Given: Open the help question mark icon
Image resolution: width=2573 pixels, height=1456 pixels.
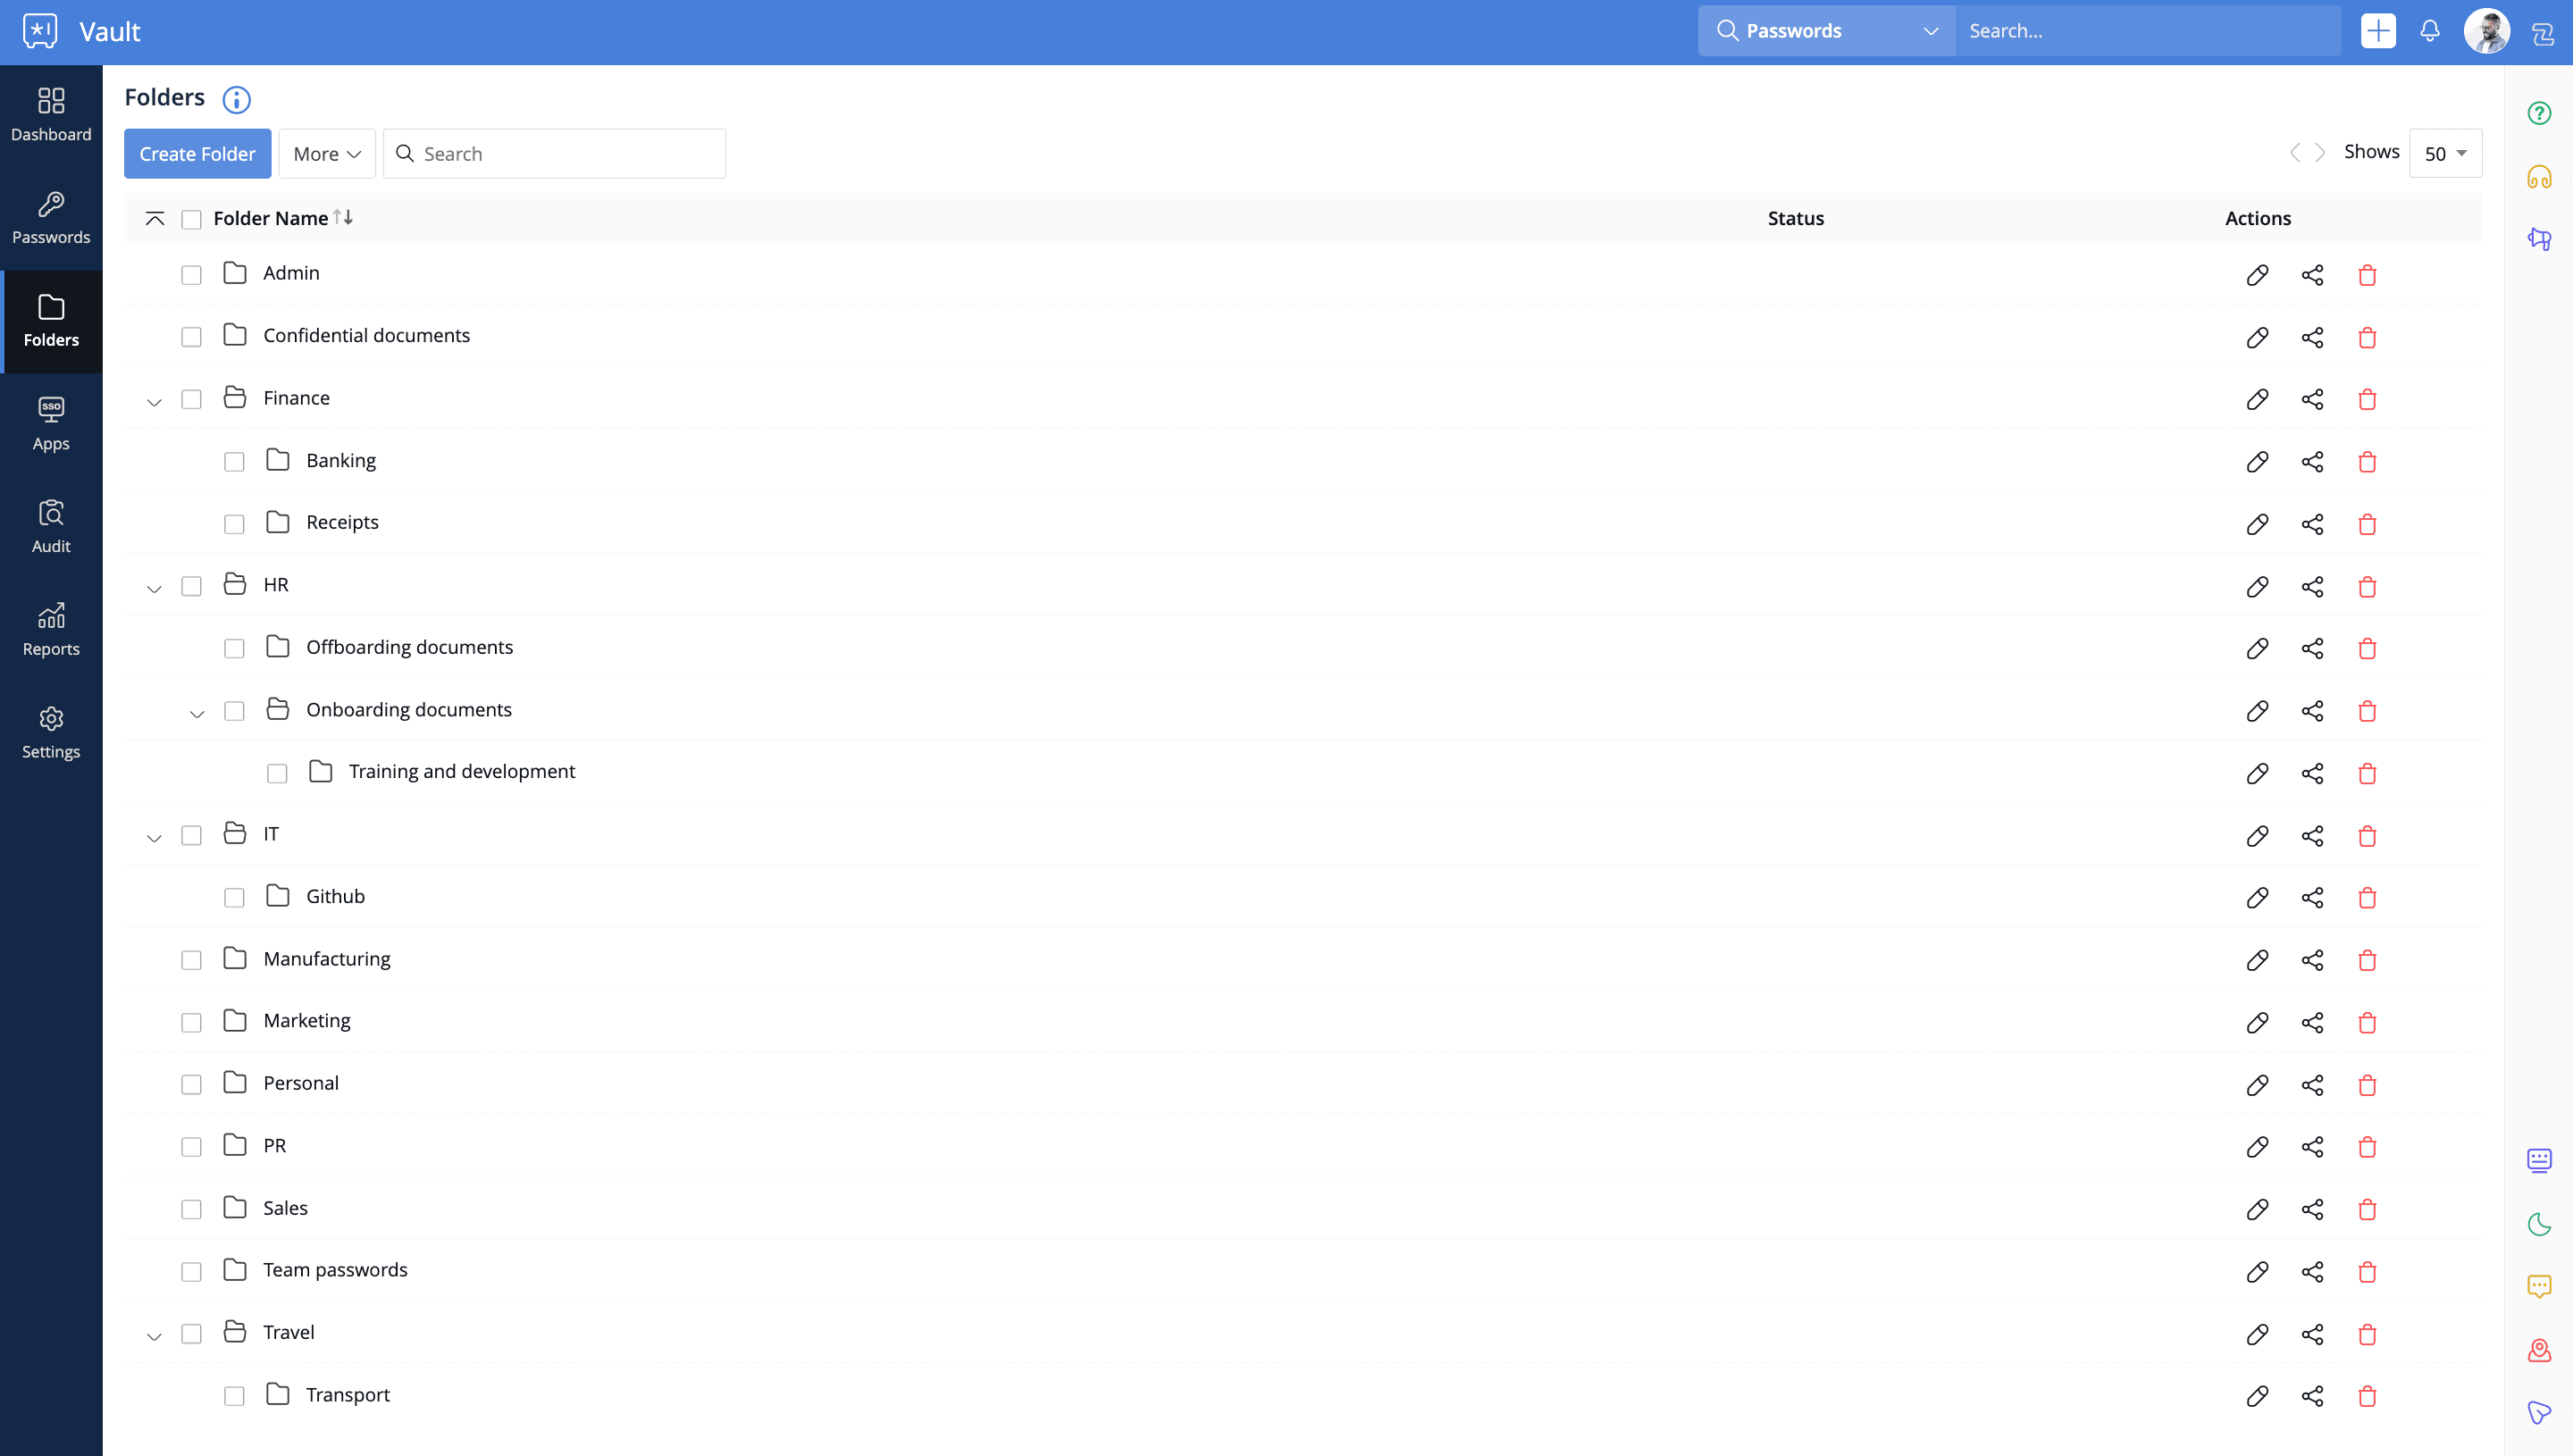Looking at the screenshot, I should (2539, 113).
